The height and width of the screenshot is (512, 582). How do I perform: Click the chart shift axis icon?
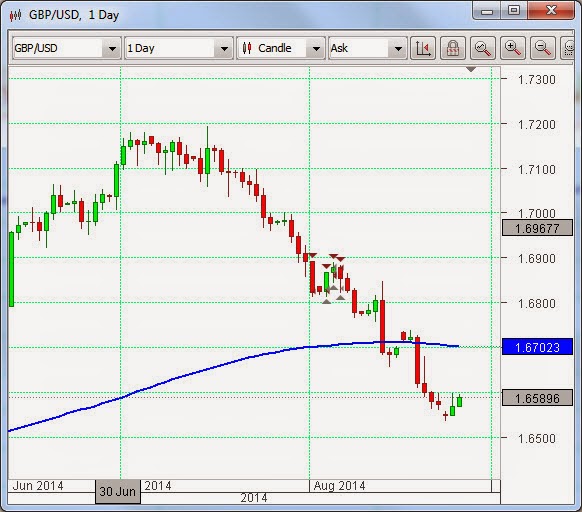(x=423, y=48)
